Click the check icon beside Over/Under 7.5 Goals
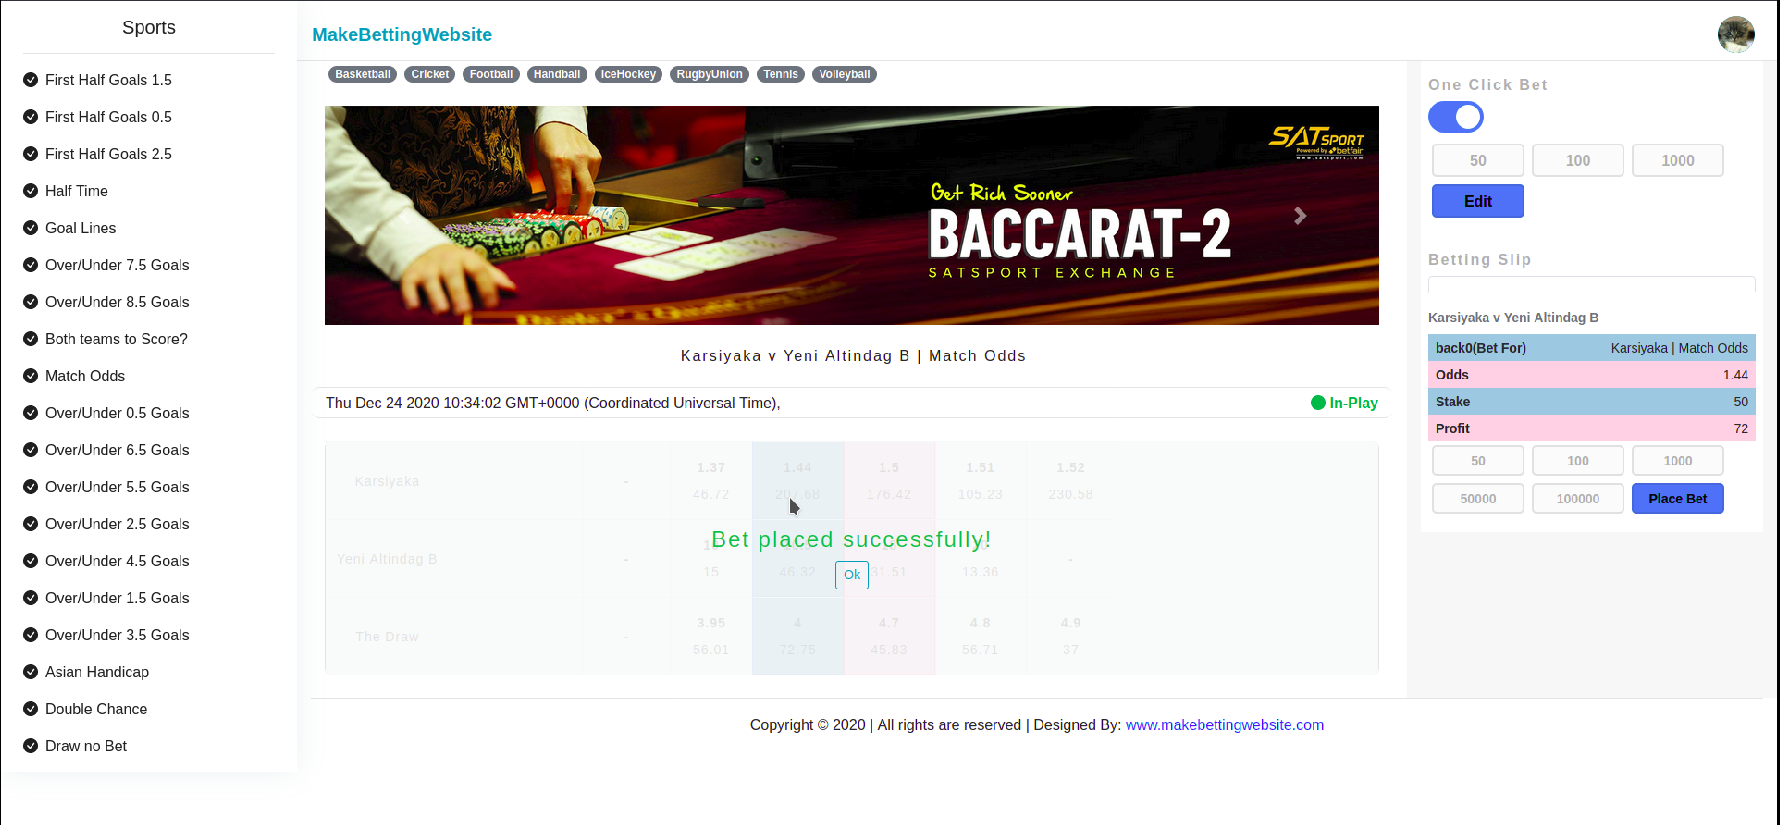The height and width of the screenshot is (825, 1780). coord(30,265)
